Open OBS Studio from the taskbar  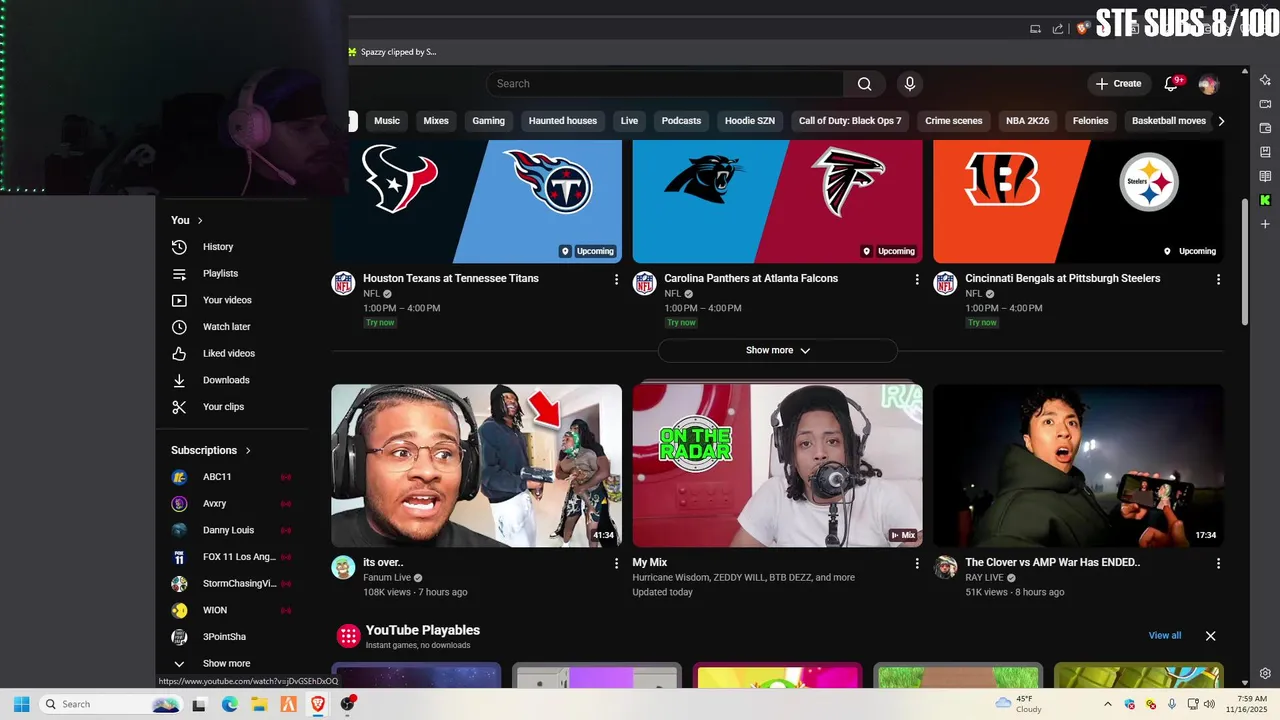[347, 704]
